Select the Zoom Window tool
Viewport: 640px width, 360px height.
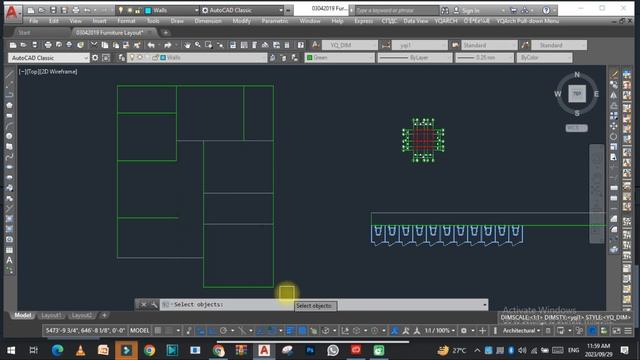click(208, 45)
